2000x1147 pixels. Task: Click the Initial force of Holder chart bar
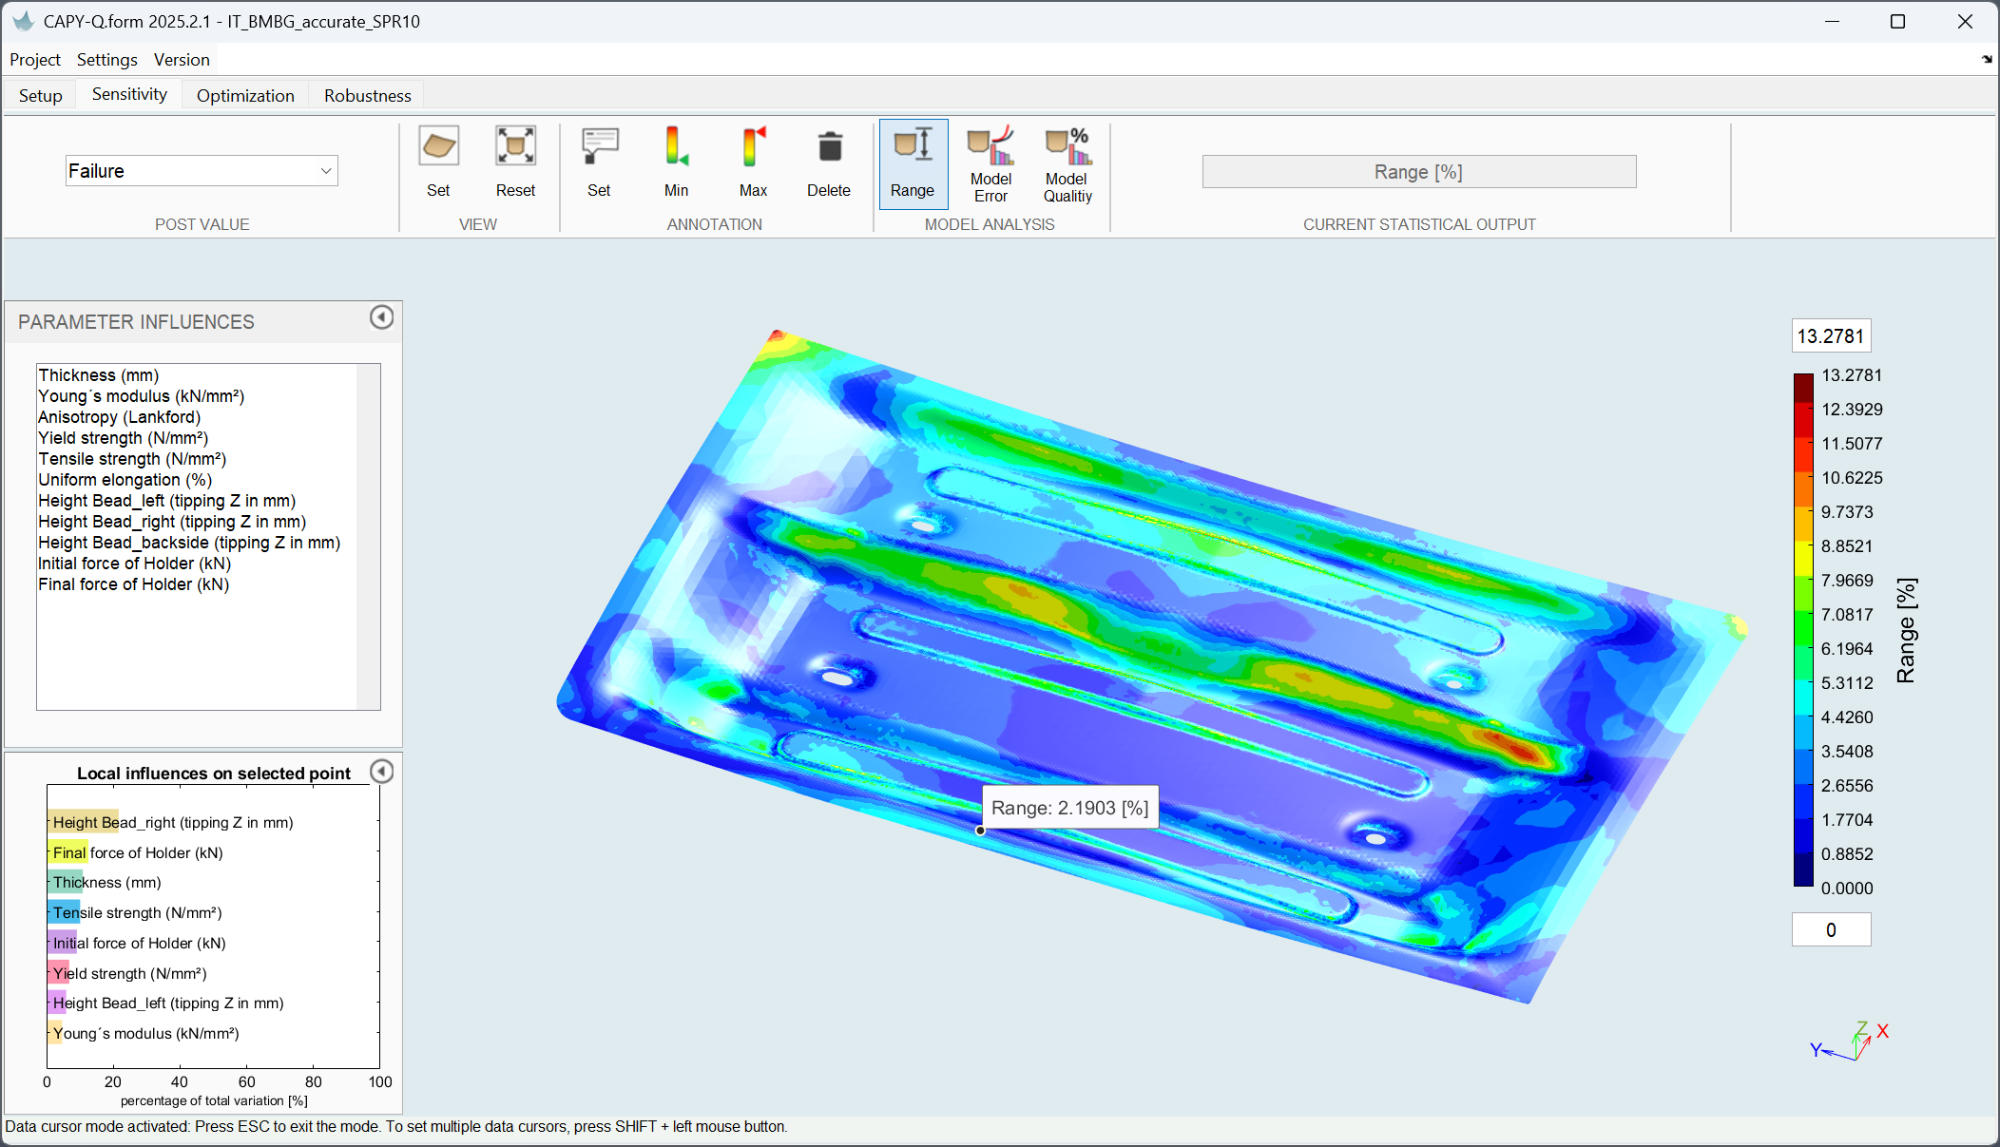[62, 942]
